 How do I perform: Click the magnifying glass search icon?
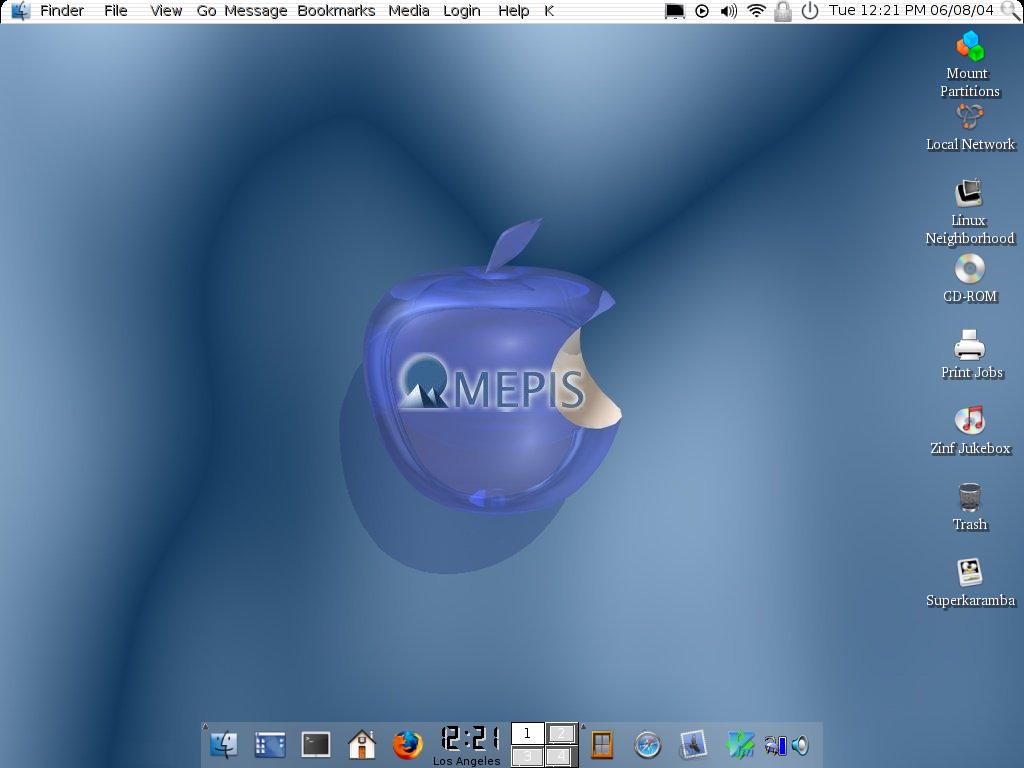(1010, 11)
